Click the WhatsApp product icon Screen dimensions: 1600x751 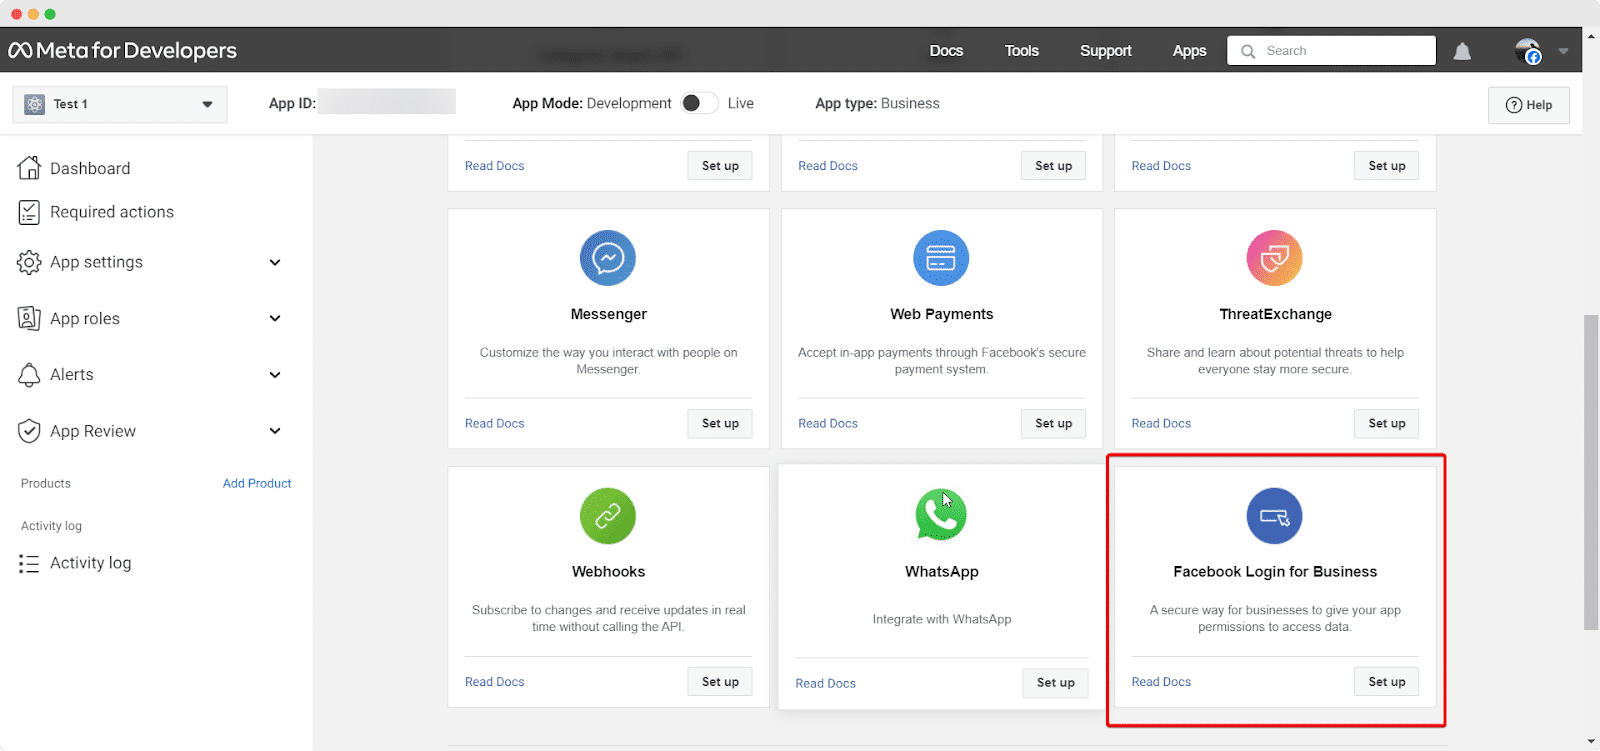point(941,515)
